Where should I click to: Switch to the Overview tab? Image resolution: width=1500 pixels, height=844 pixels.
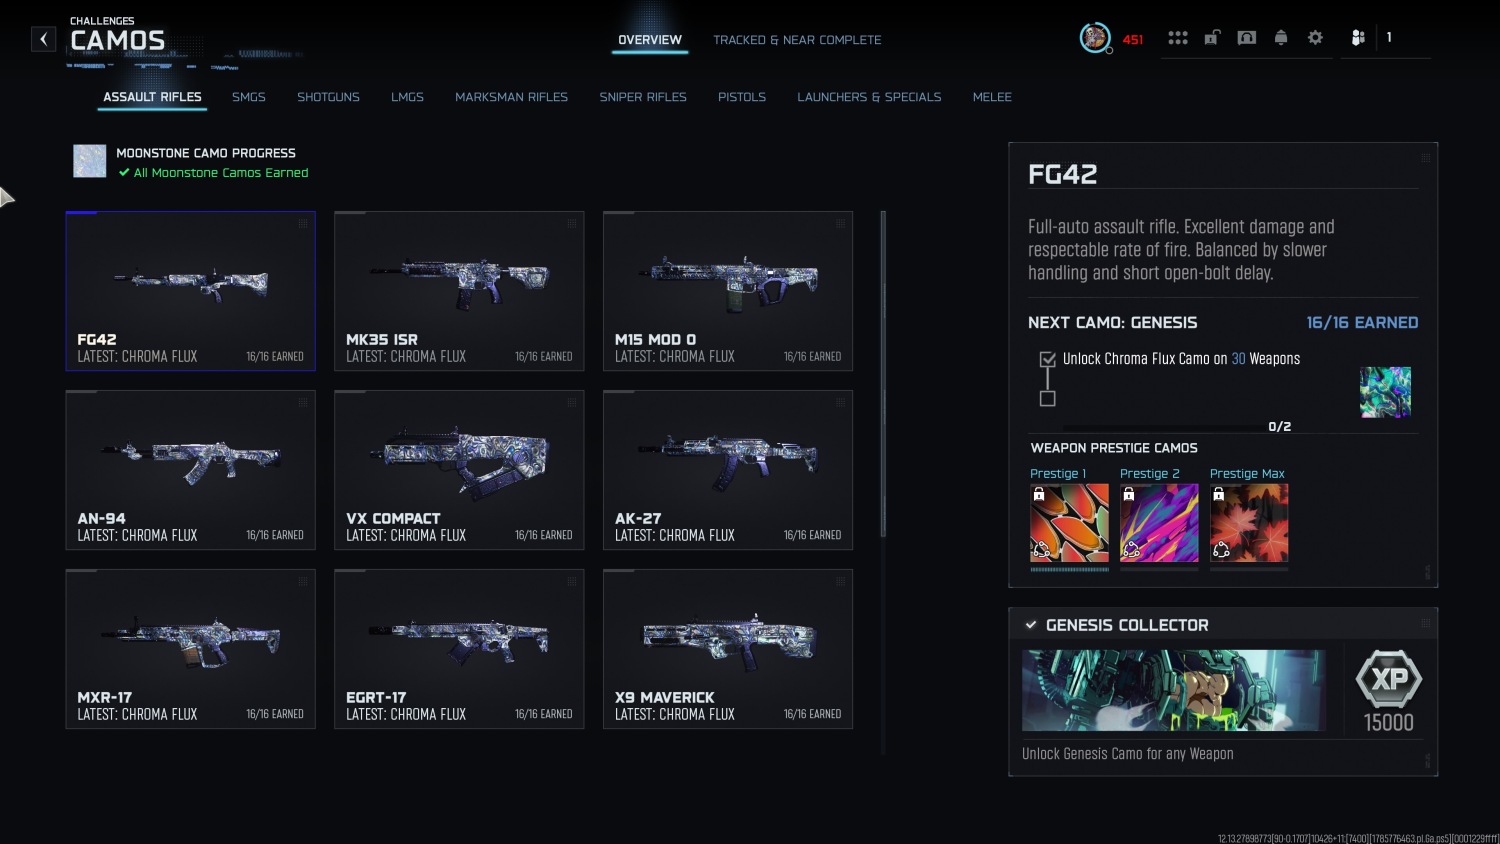[x=650, y=40]
